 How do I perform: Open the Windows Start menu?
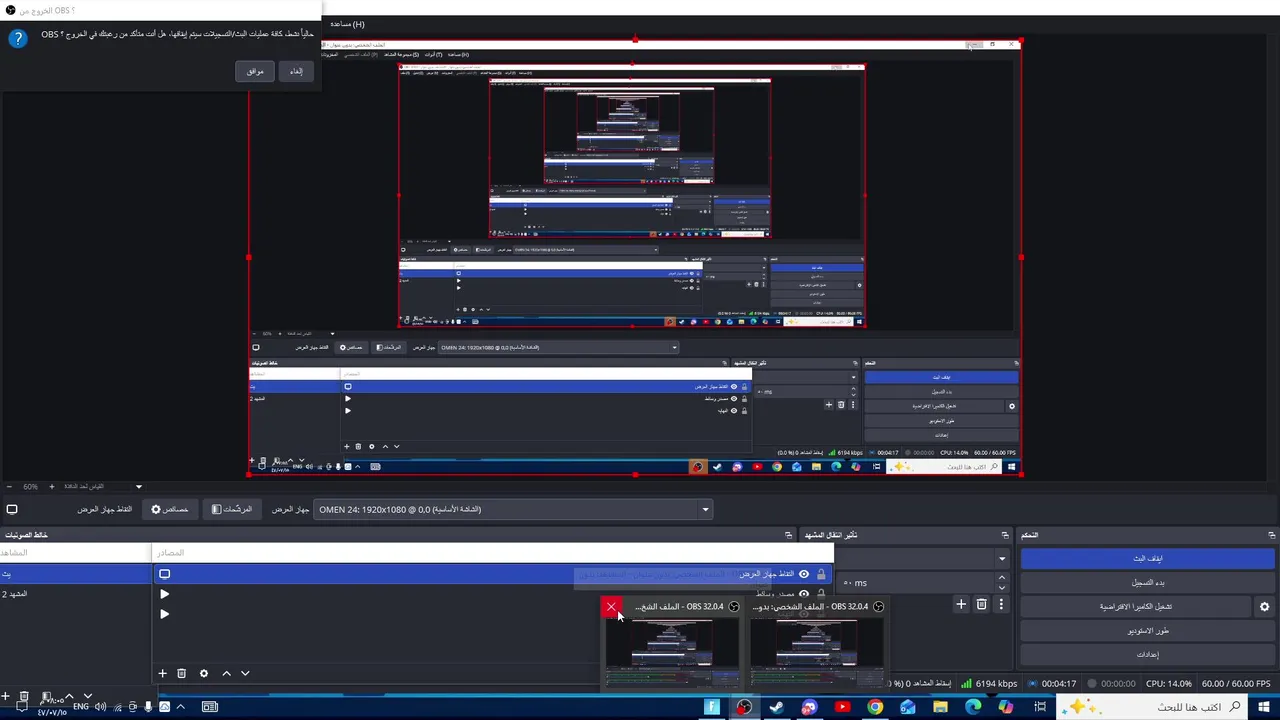coord(1266,707)
